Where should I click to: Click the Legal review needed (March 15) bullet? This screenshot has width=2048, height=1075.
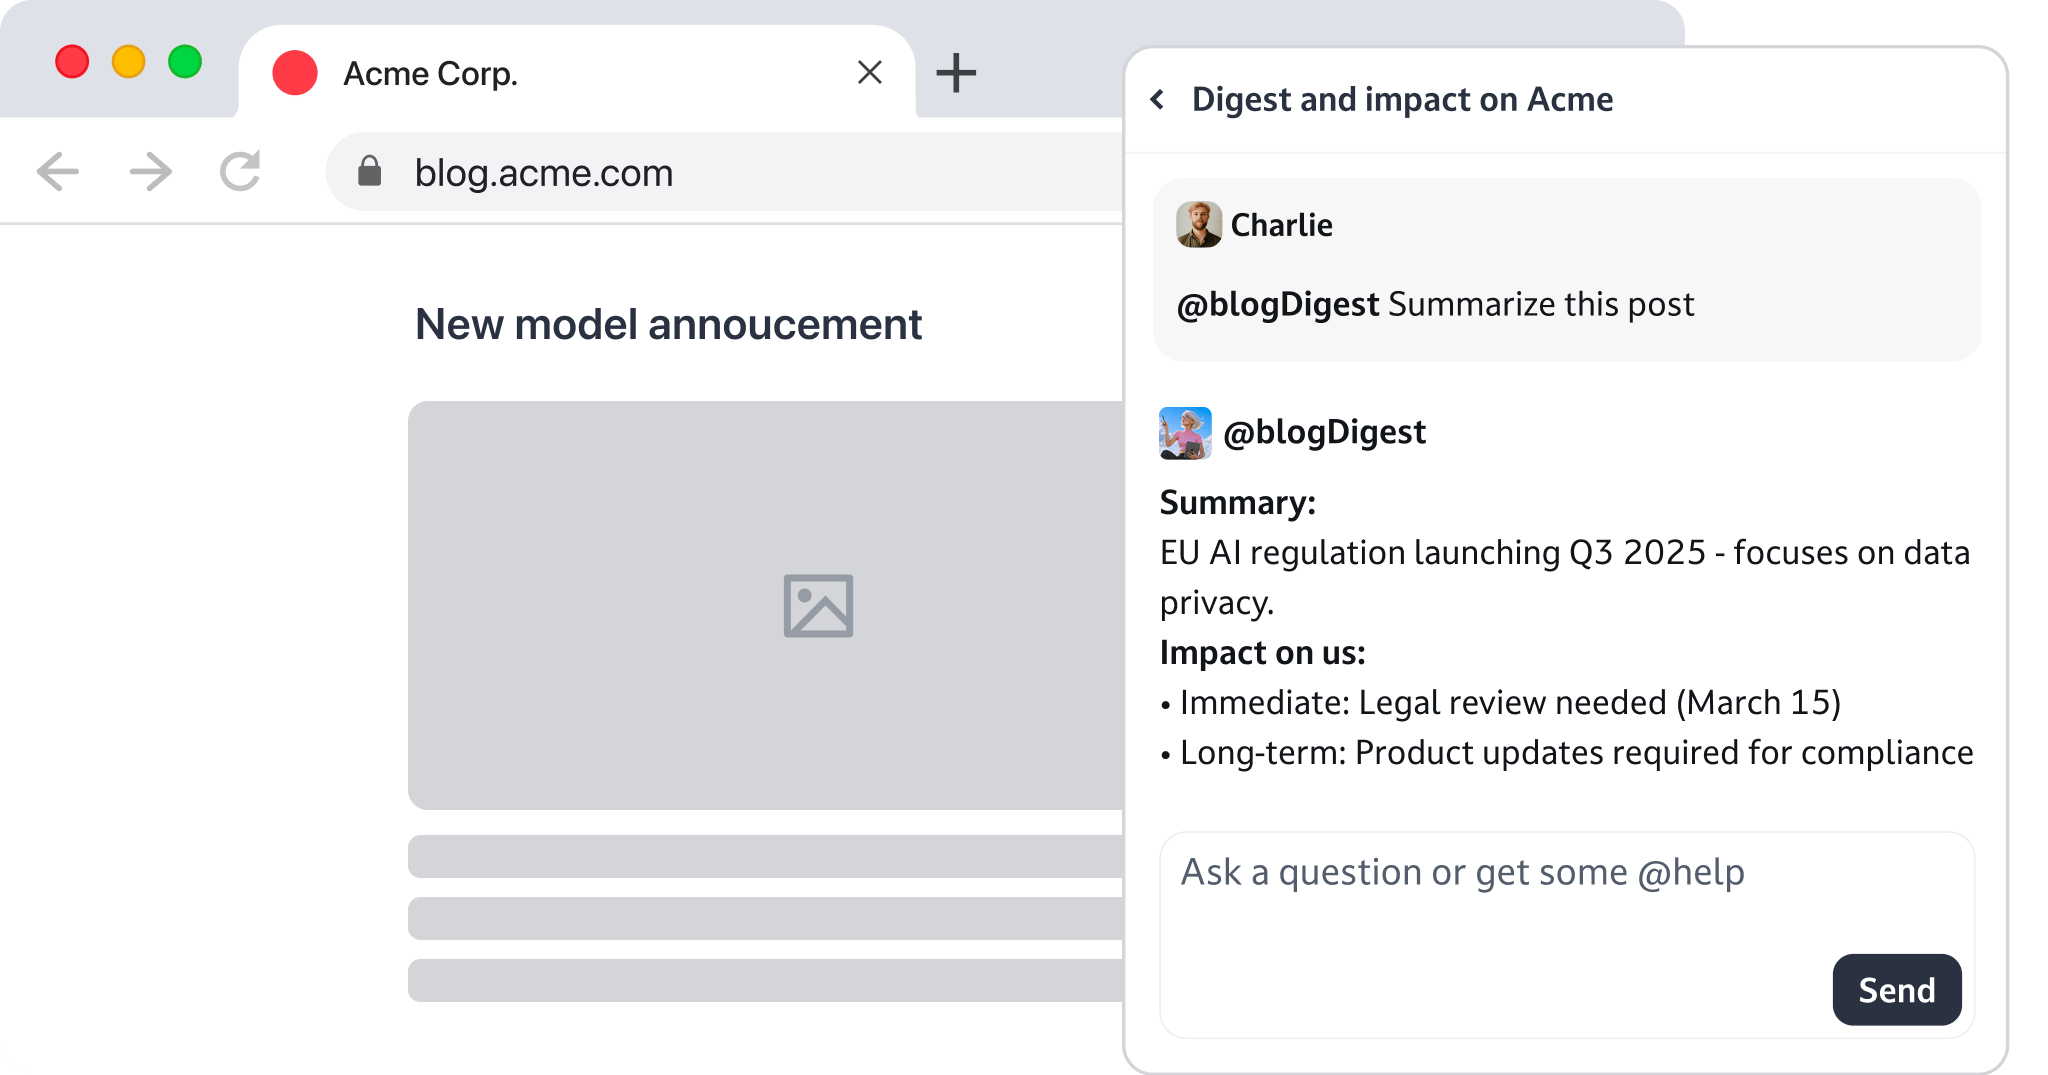[1500, 702]
